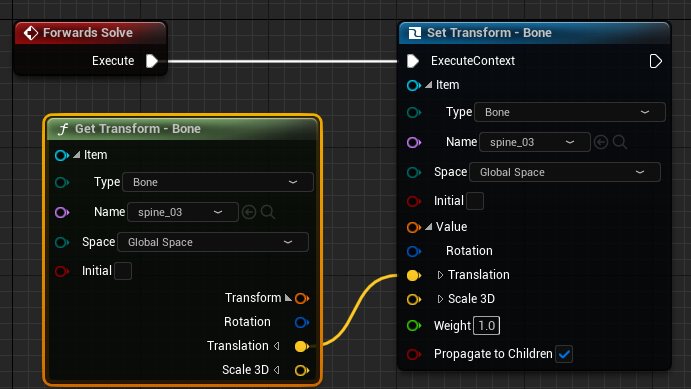Click the Propagate to Children pin

click(413, 354)
